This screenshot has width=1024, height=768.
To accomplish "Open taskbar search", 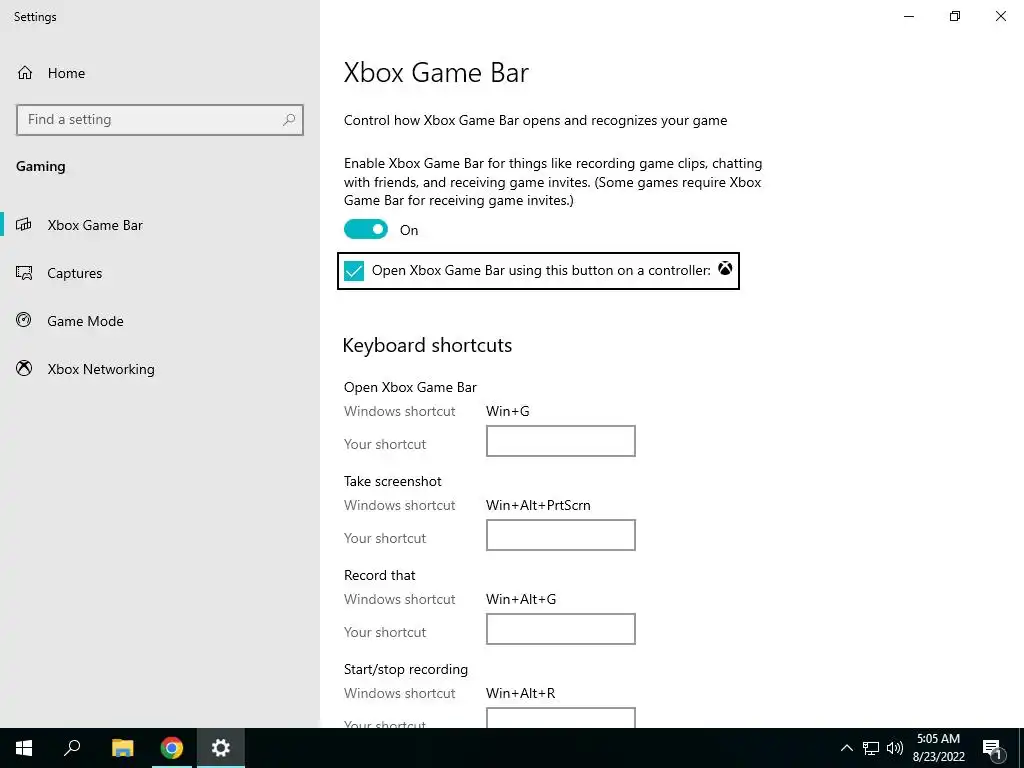I will click(72, 748).
